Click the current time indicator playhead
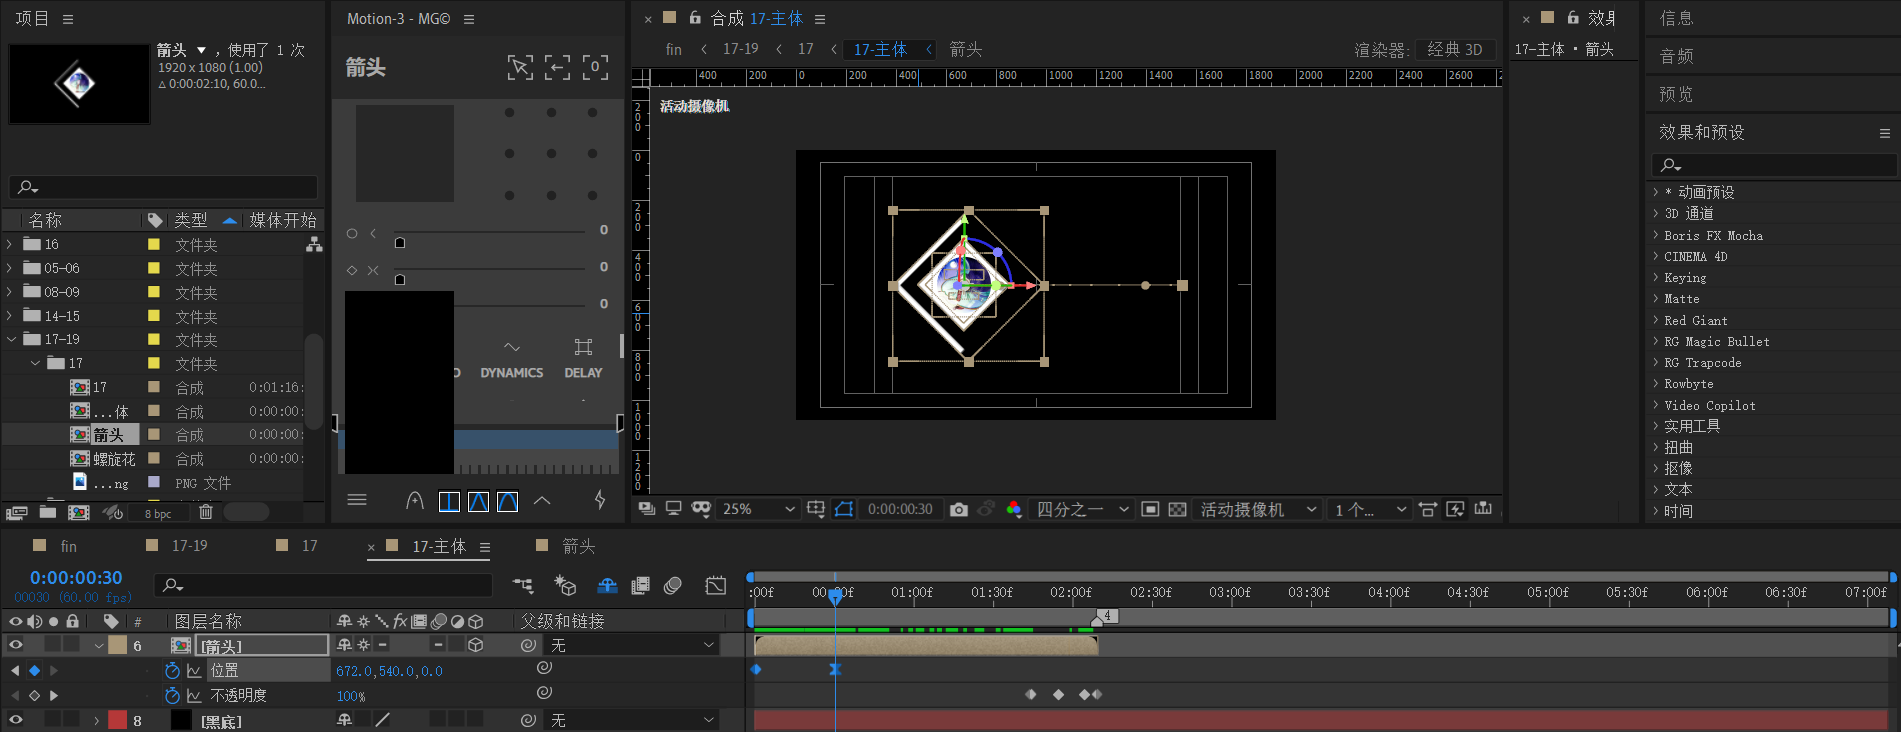This screenshot has width=1901, height=732. tap(835, 595)
